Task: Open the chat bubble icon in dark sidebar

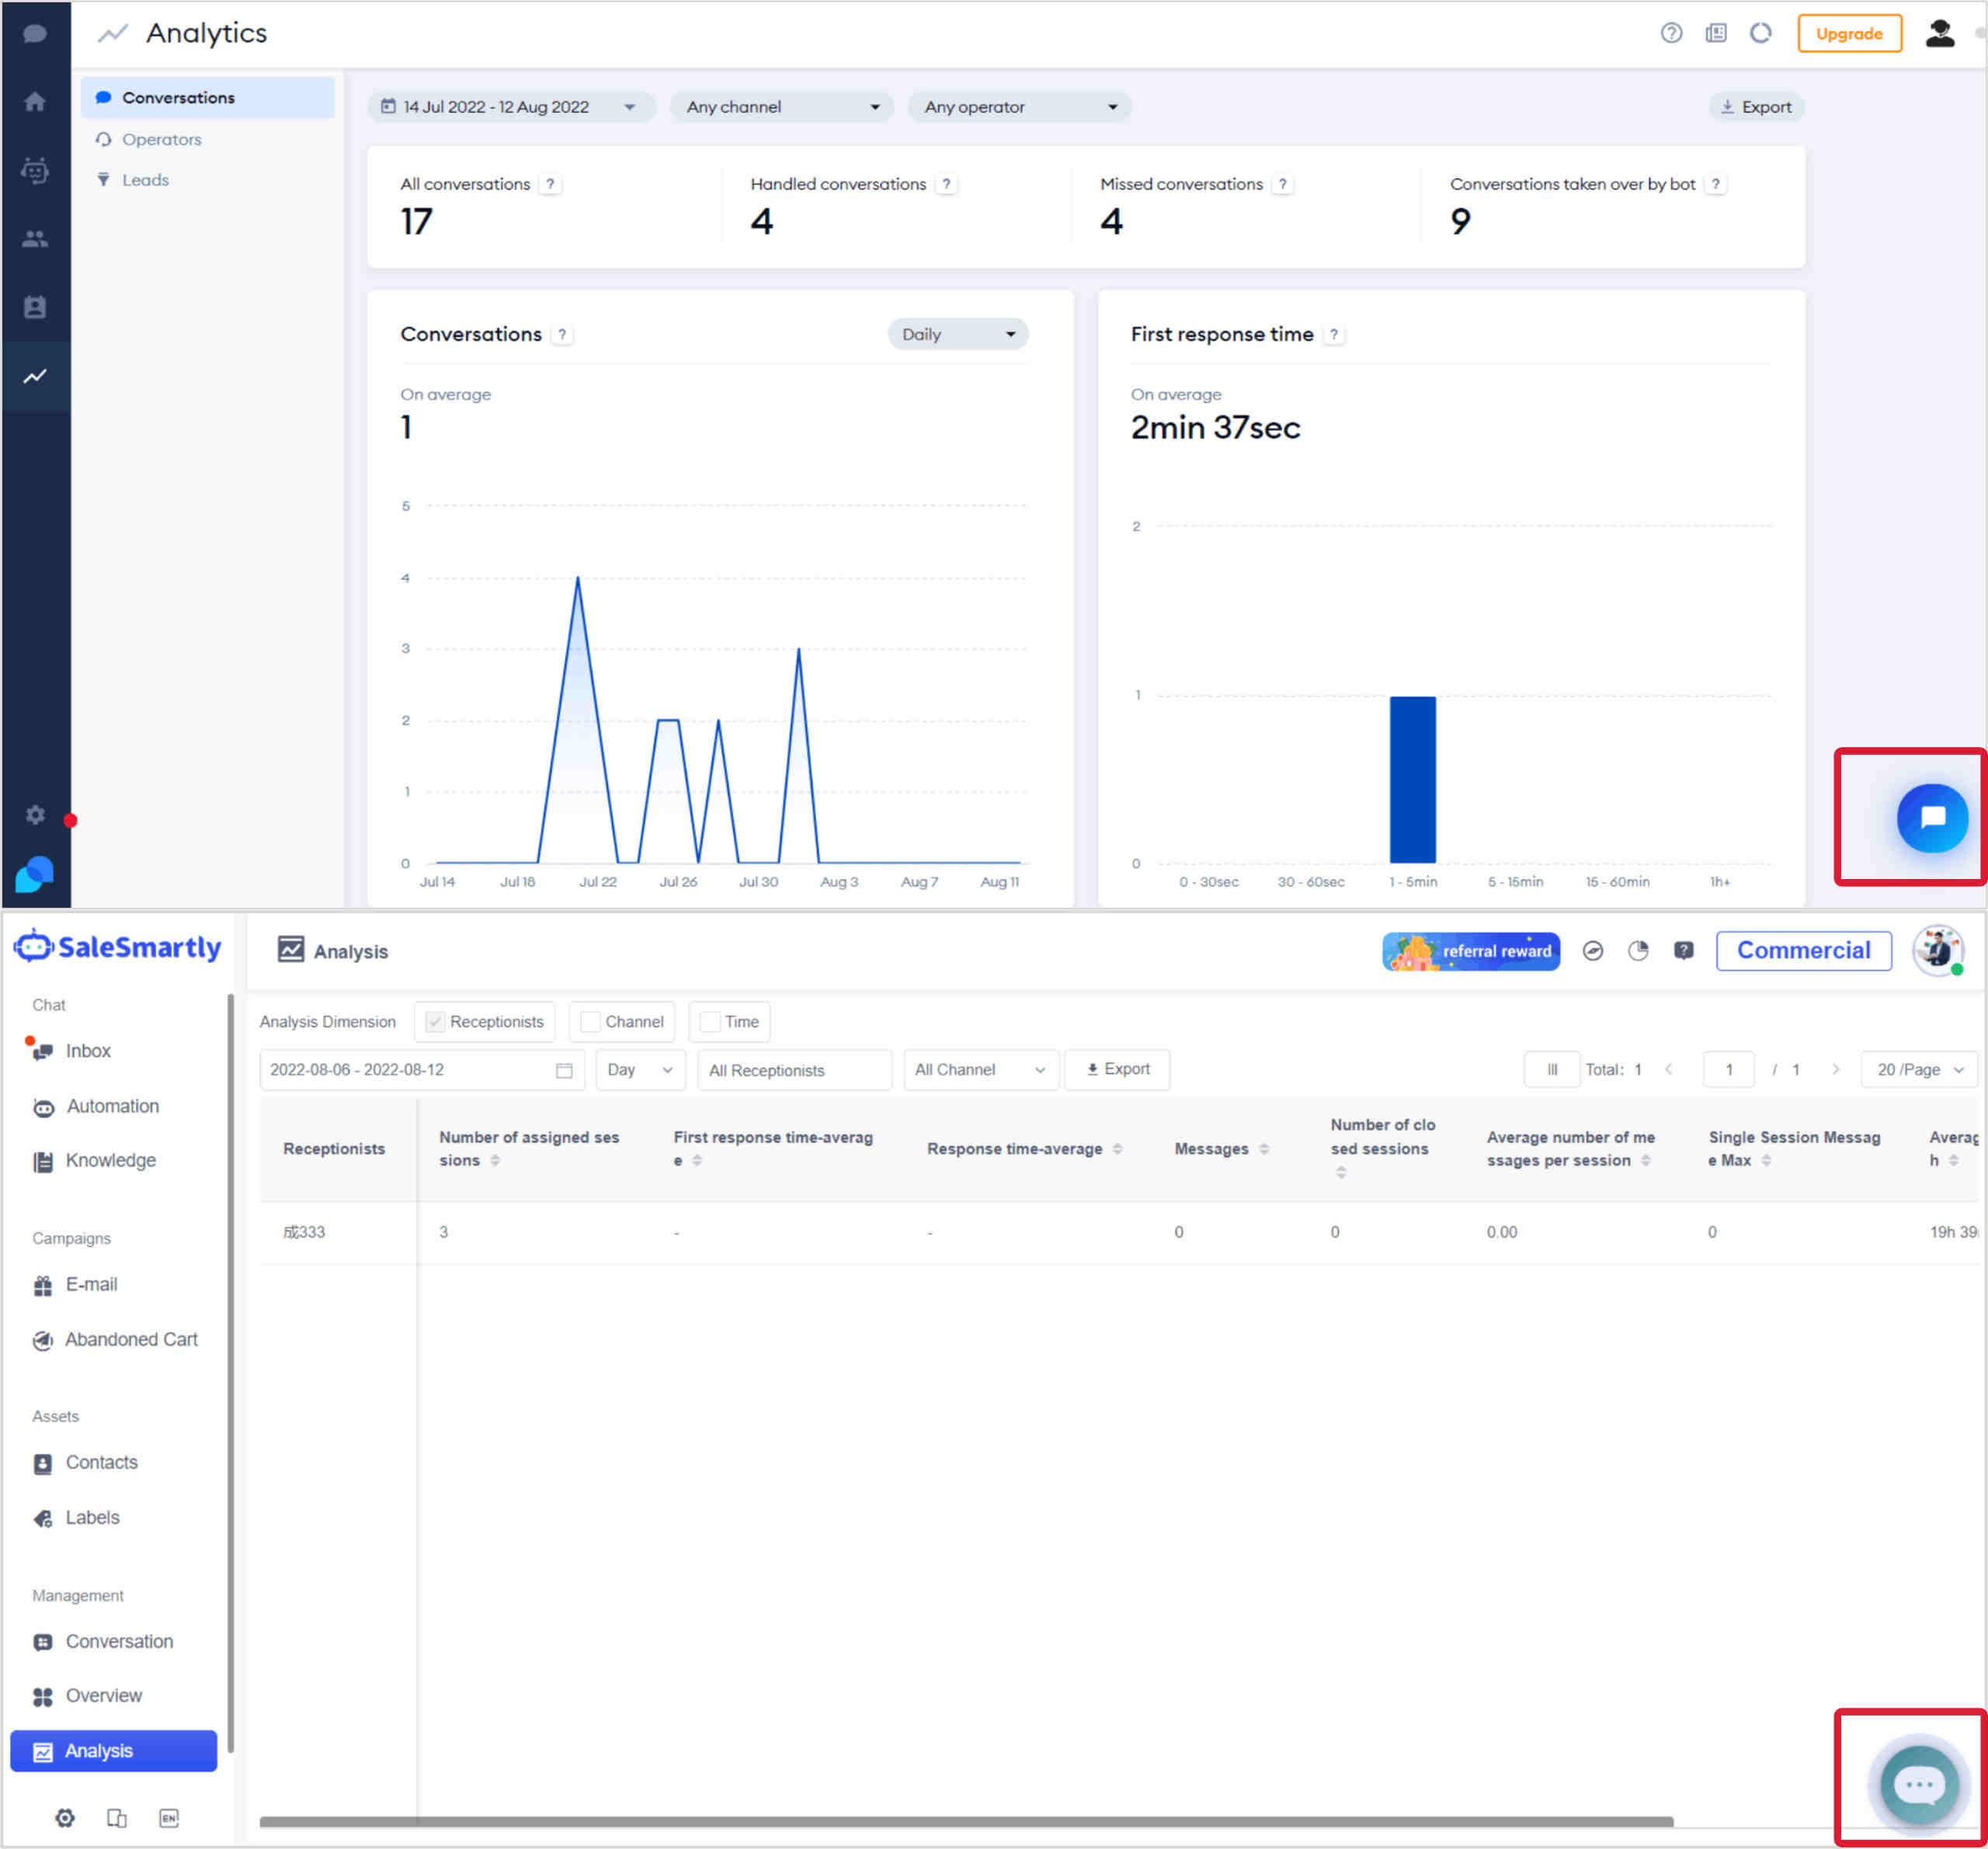Action: (35, 34)
